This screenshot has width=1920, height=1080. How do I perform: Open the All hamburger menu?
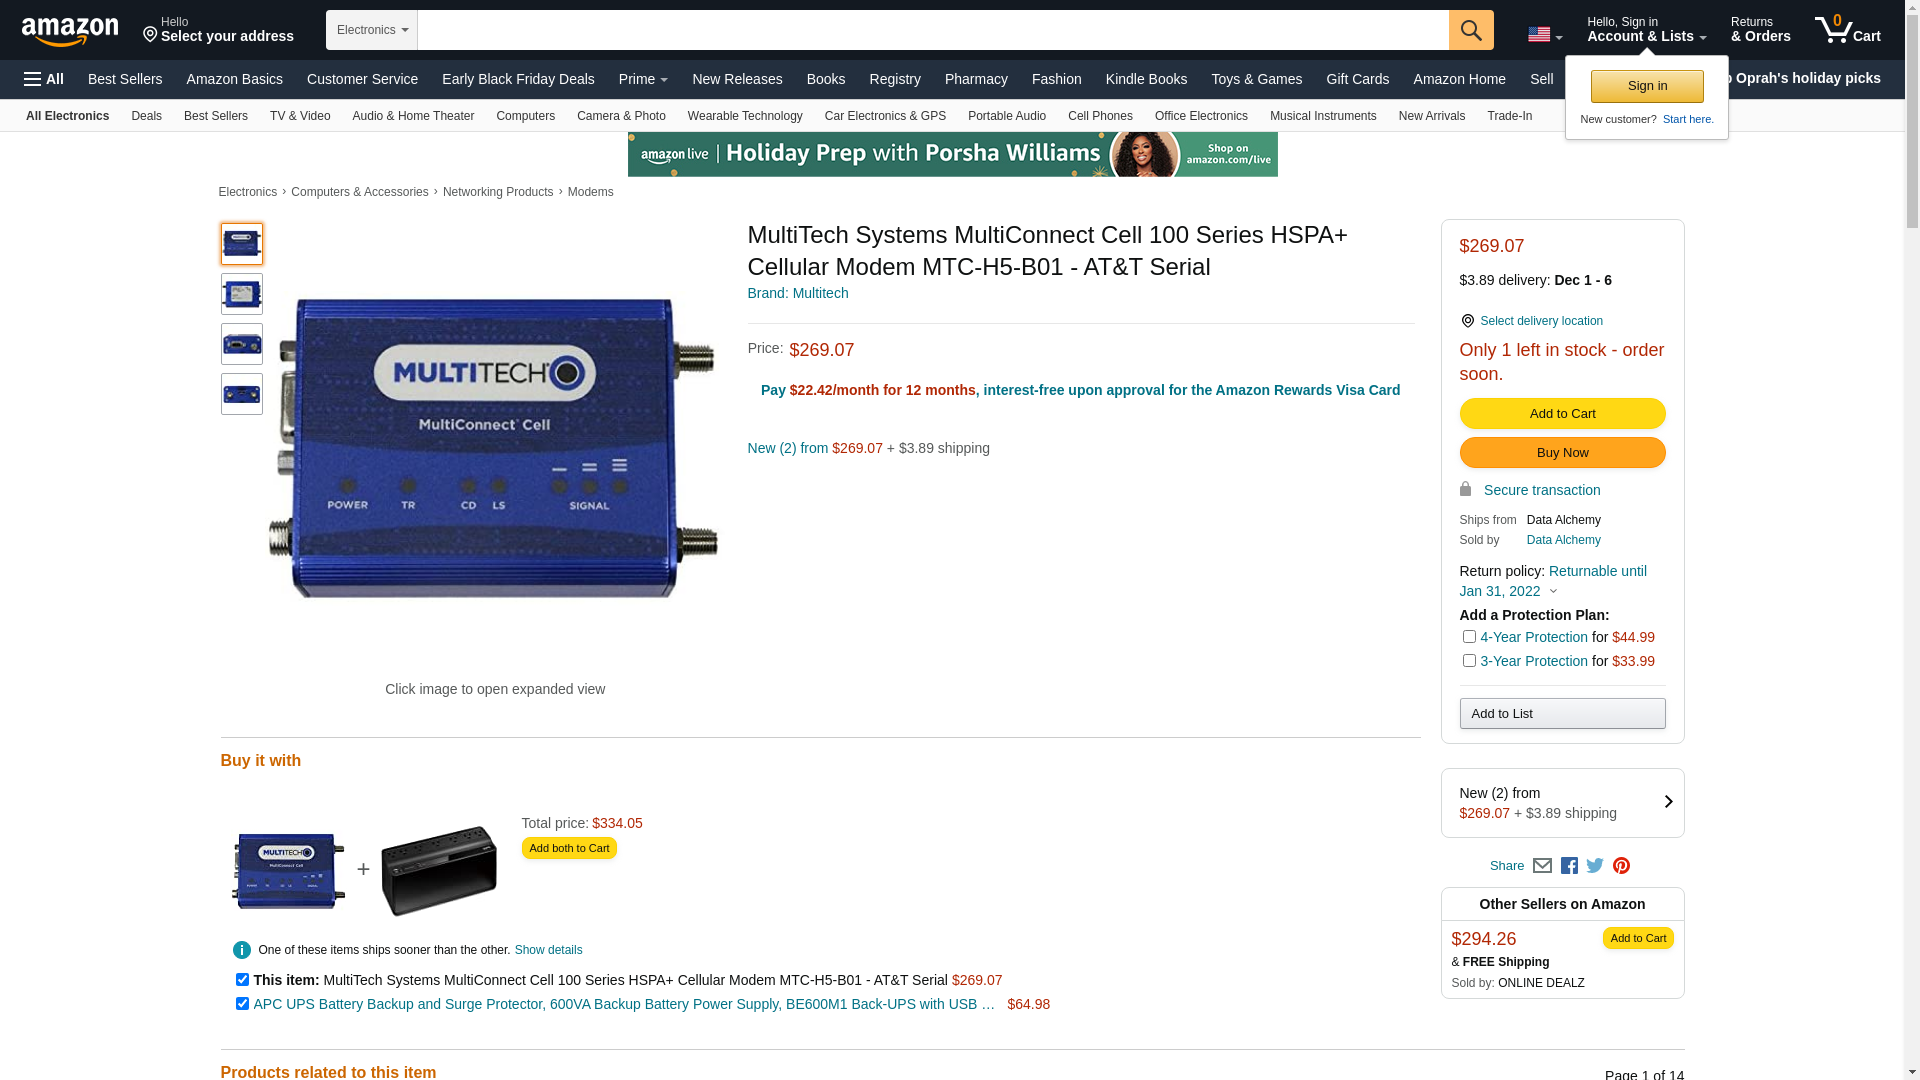(x=44, y=79)
